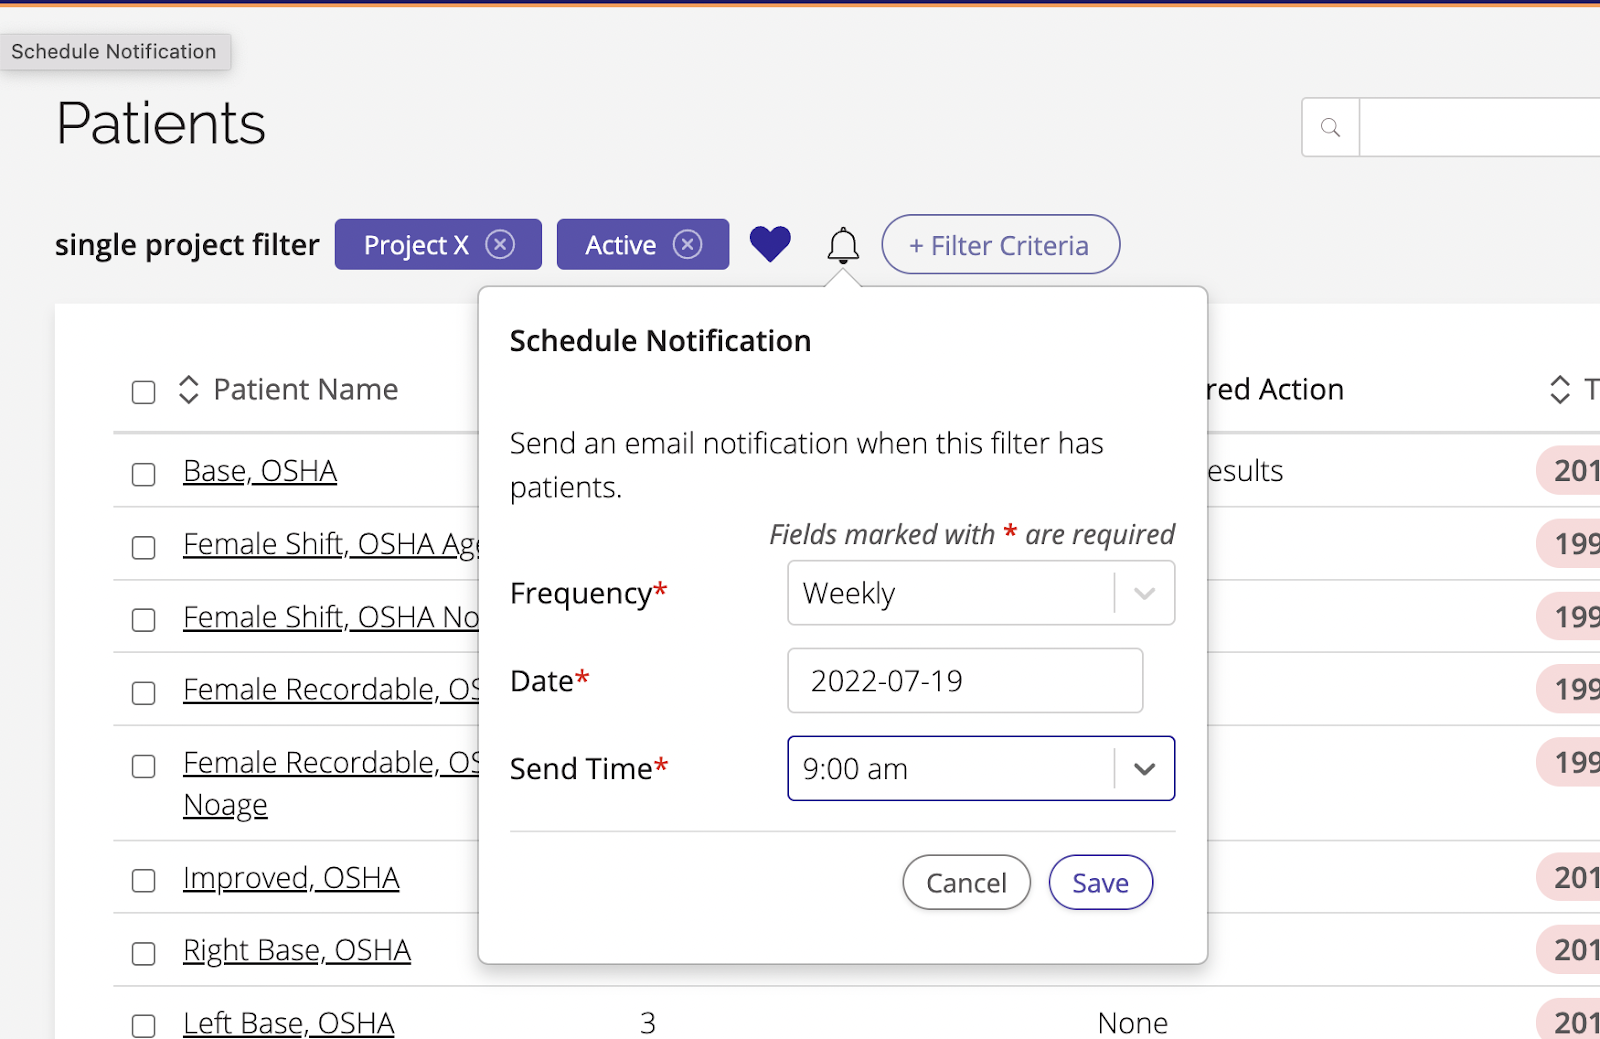Image resolution: width=1600 pixels, height=1039 pixels.
Task: Click sort arrows on rightmost column
Action: [1560, 389]
